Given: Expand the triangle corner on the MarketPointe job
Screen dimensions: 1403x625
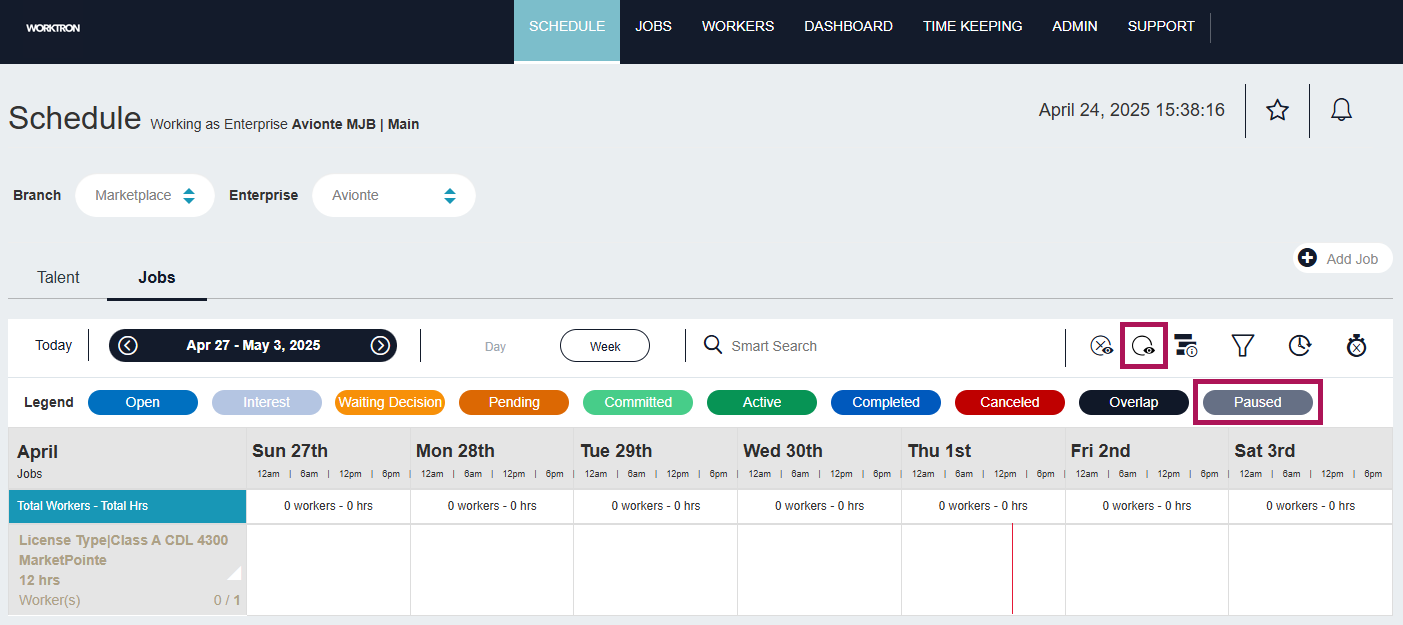Looking at the screenshot, I should click(x=235, y=573).
